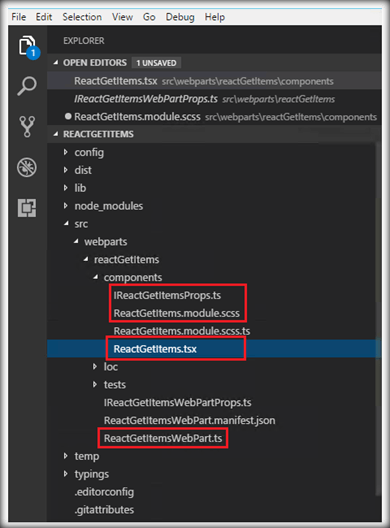This screenshot has height=528, width=390.
Task: Collapse the REACTGETITEMS project section
Action: click(56, 134)
